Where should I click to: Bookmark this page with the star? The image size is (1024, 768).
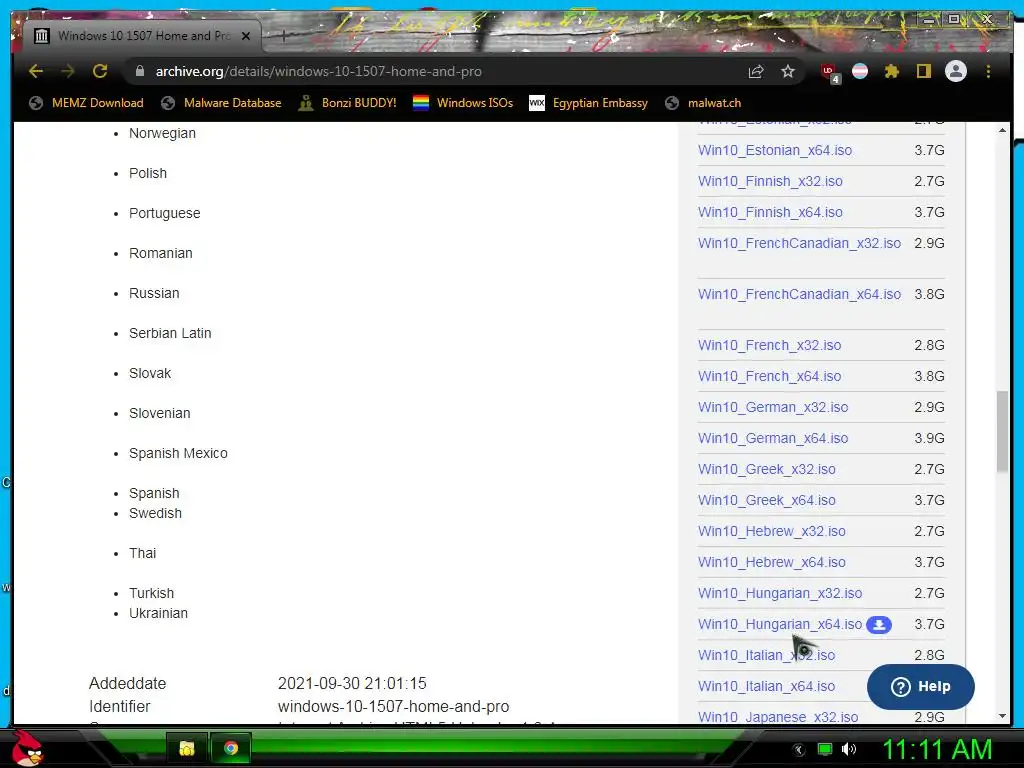[788, 71]
